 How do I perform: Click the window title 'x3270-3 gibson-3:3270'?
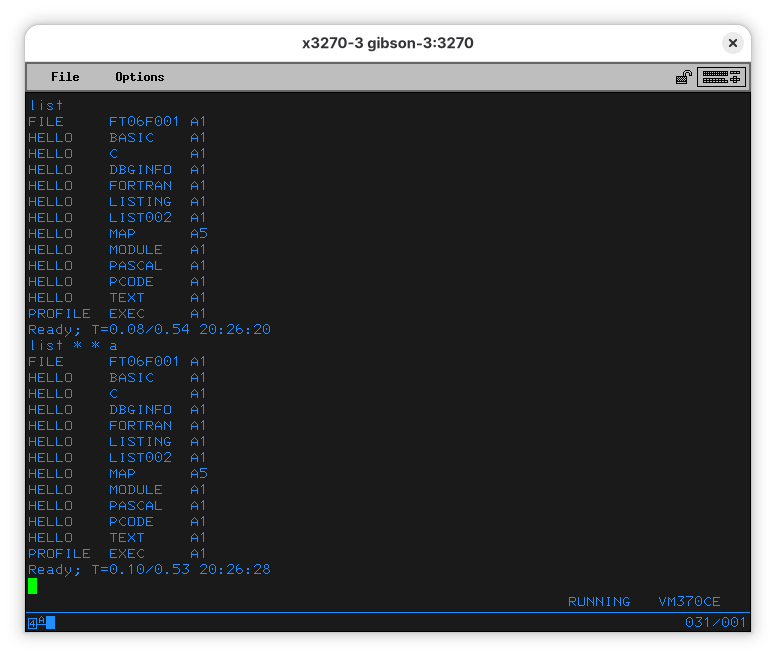[x=388, y=43]
